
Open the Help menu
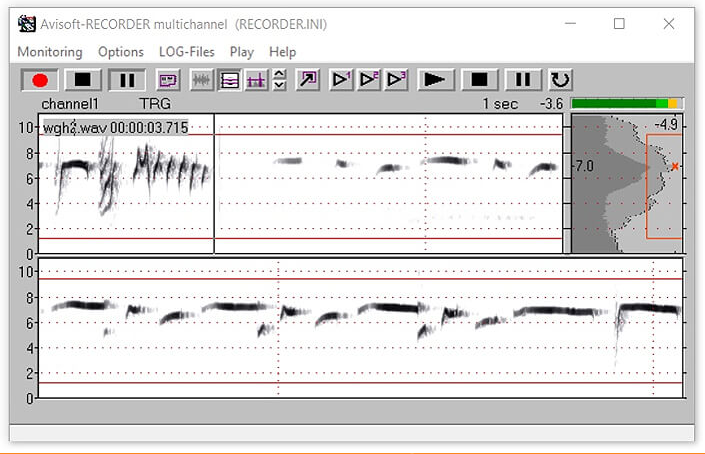(x=283, y=51)
